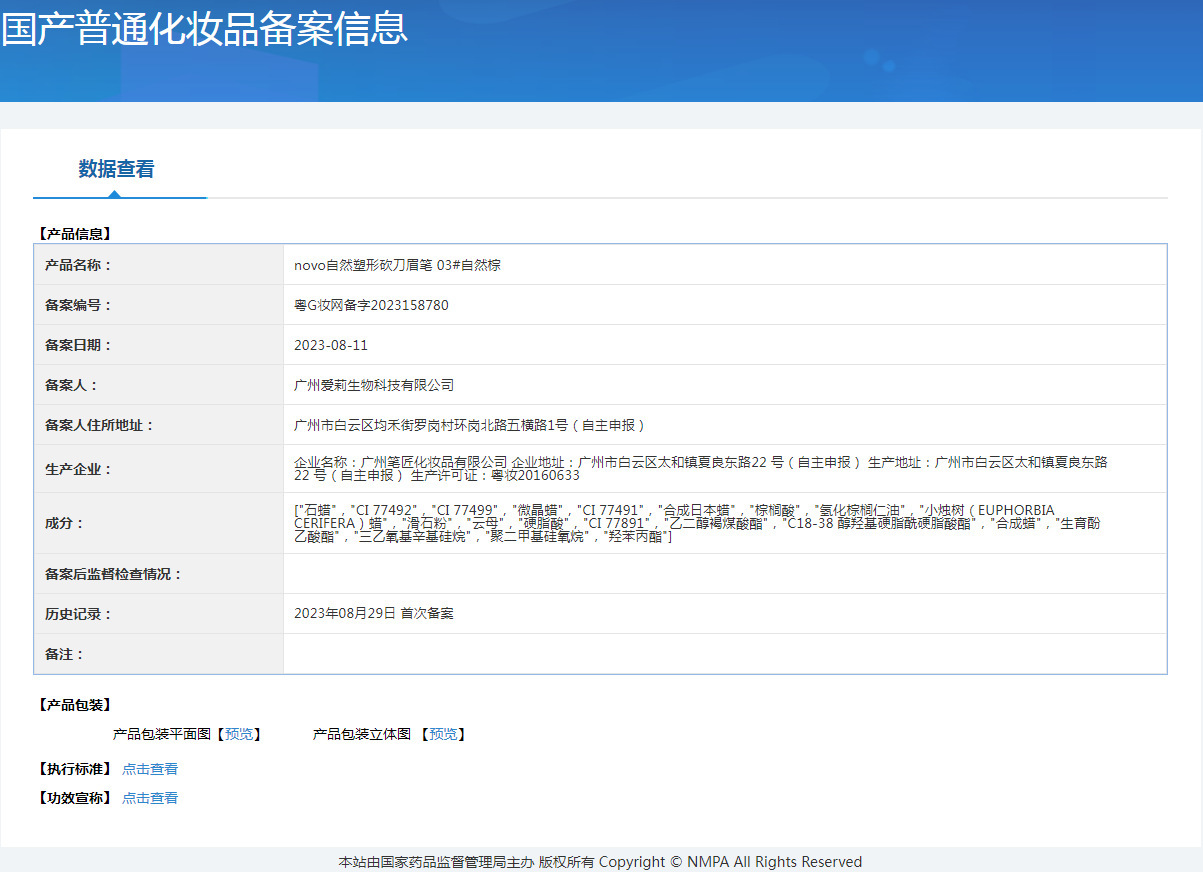Click the 备案编号 label cell
The height and width of the screenshot is (872, 1203).
(x=159, y=305)
